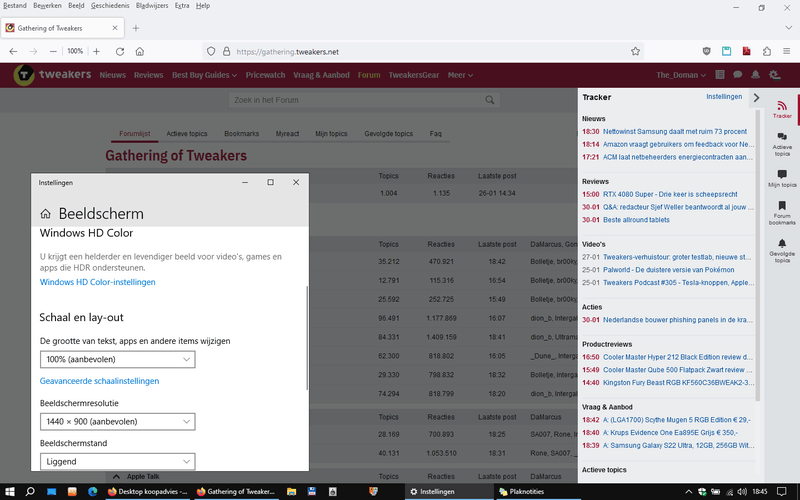Open Geavanceerde schaalinstellingen link
Screen dimensions: 800x500
(x=99, y=381)
